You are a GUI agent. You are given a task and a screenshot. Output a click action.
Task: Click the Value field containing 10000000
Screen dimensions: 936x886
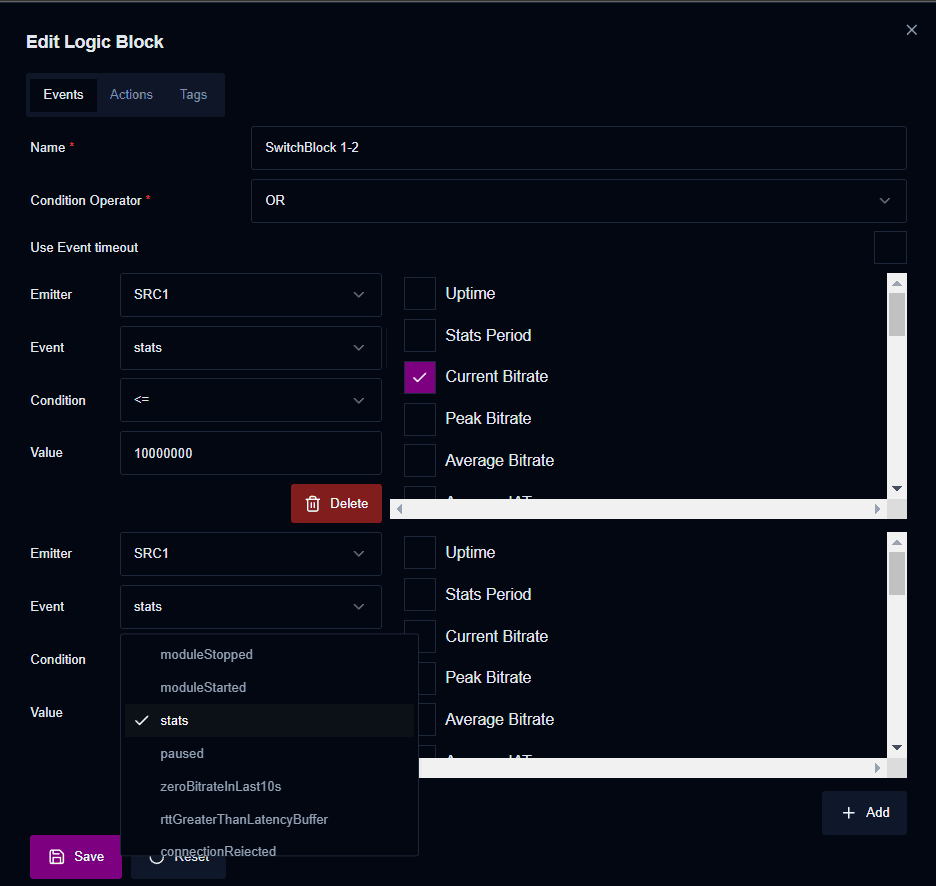(x=251, y=453)
